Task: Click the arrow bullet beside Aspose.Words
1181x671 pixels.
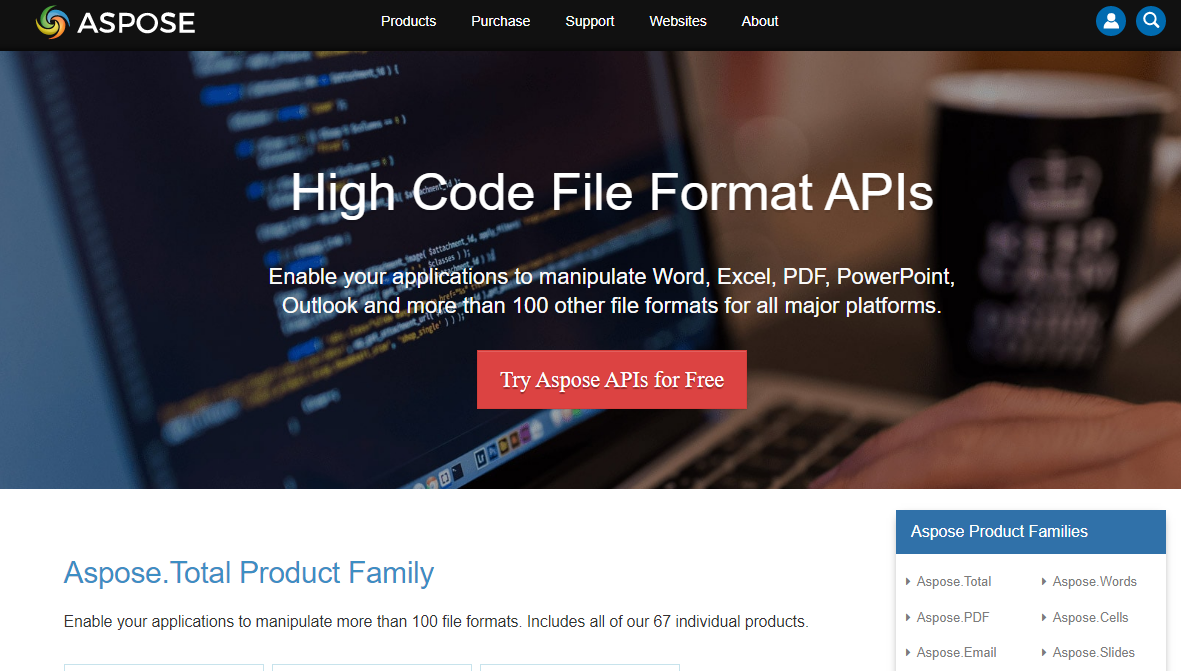Action: tap(1043, 581)
